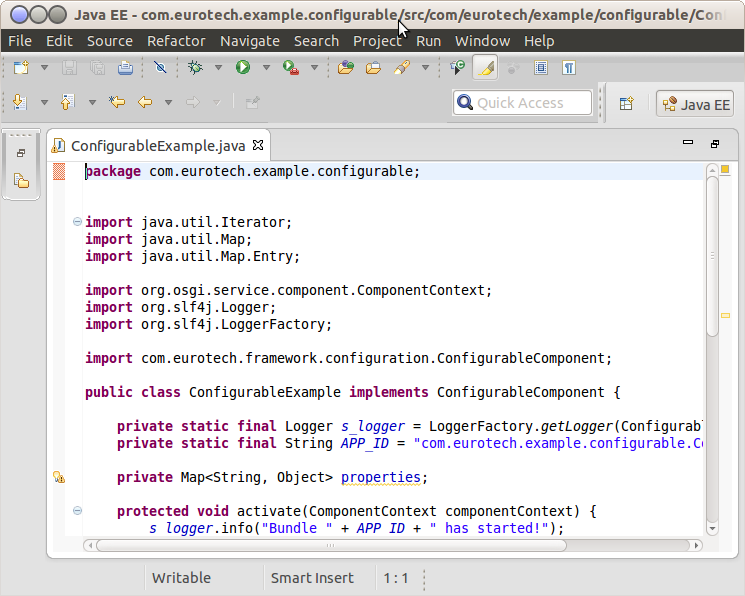
Task: Open the Source menu
Action: (110, 41)
